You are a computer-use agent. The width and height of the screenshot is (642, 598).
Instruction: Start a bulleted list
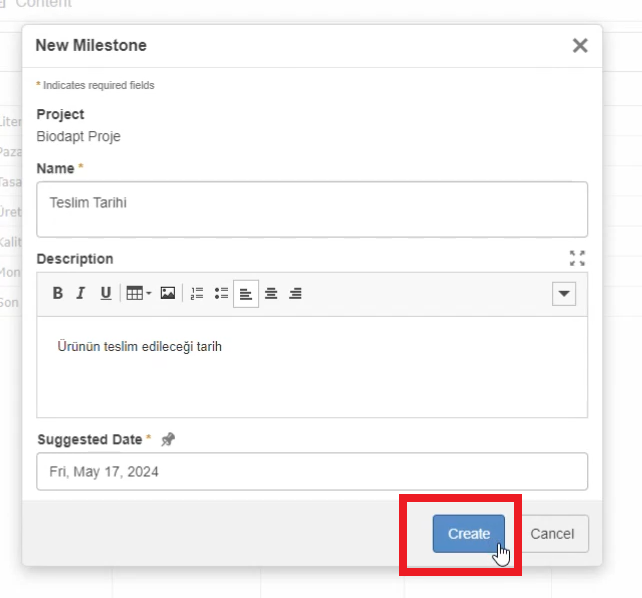click(x=221, y=293)
